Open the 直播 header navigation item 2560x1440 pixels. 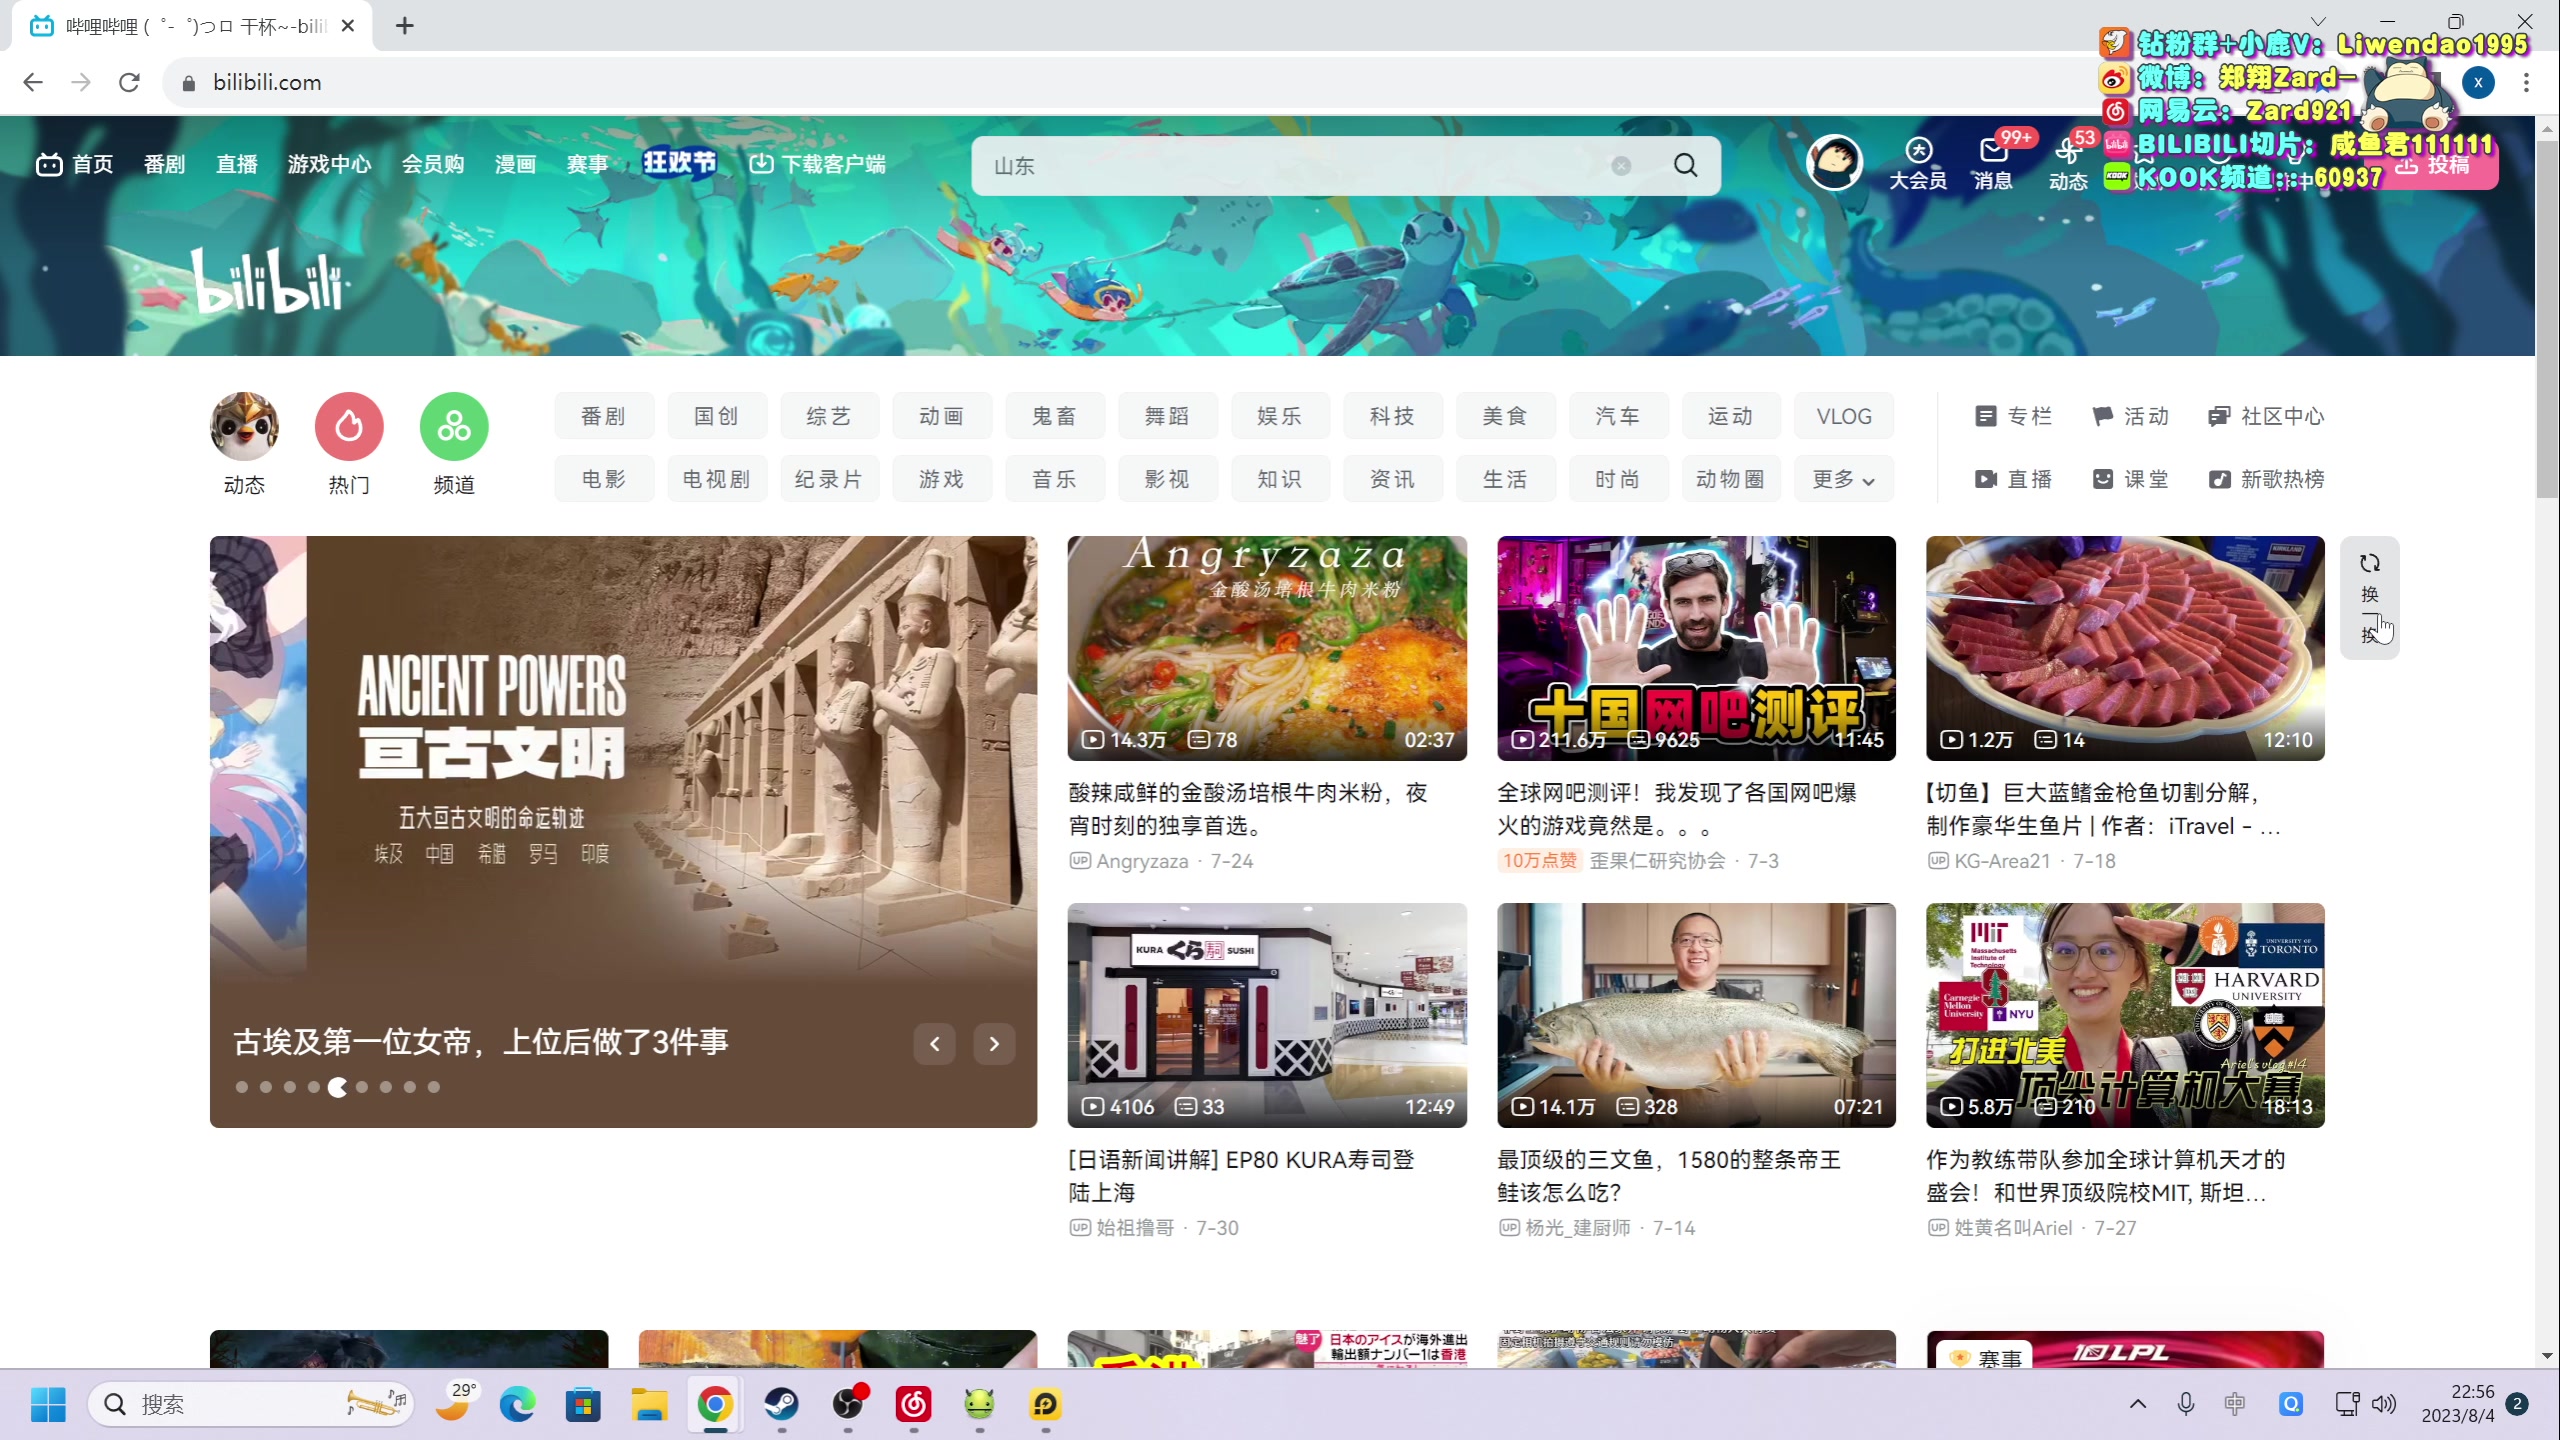[x=237, y=164]
